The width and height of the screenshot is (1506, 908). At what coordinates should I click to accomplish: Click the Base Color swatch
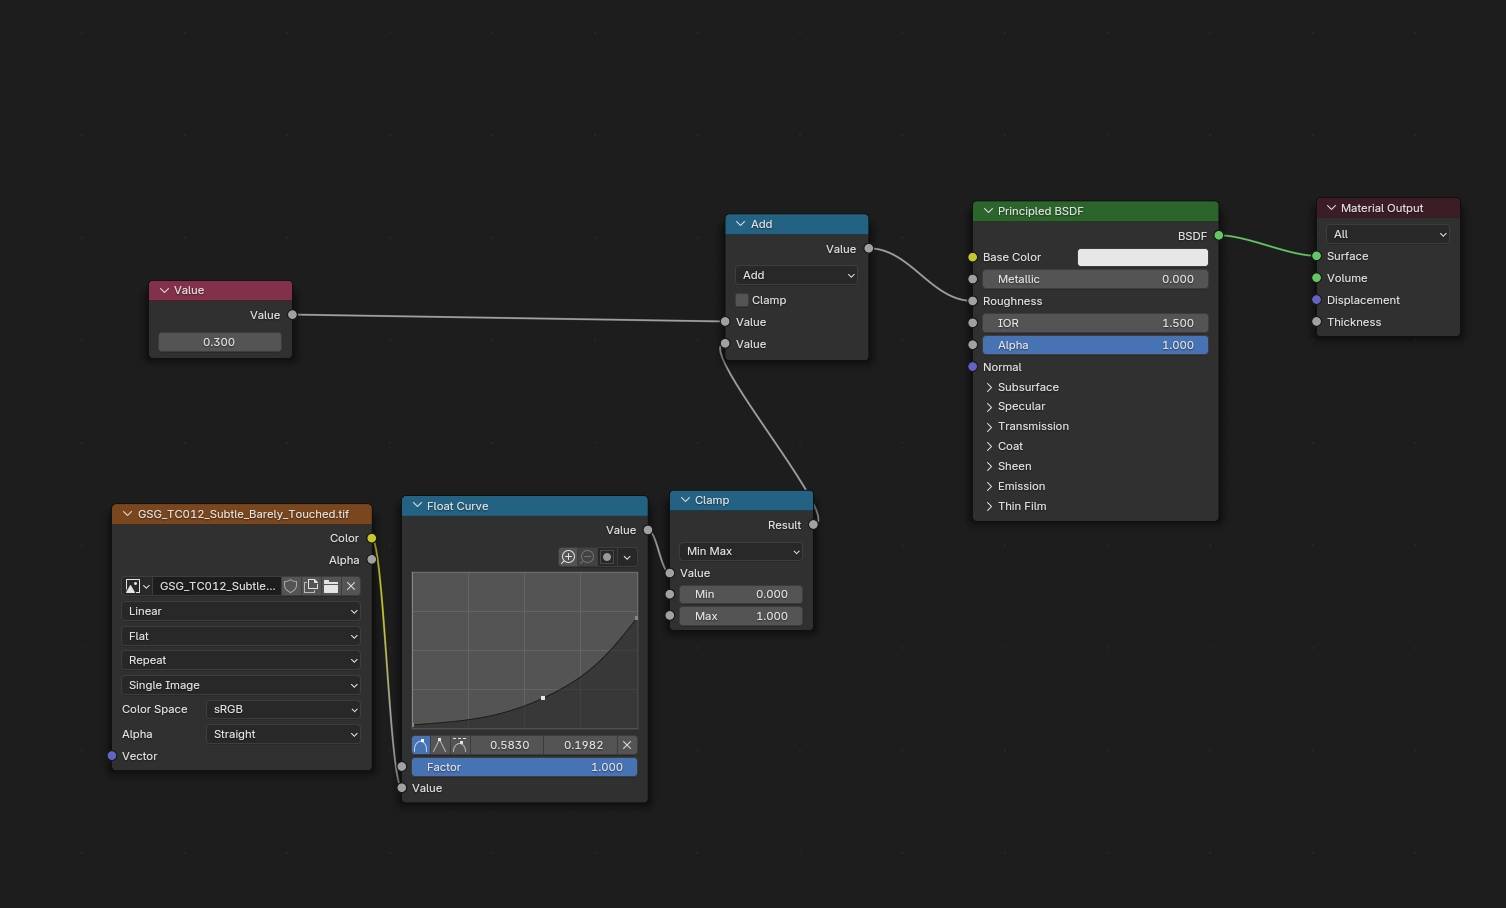pos(1142,257)
